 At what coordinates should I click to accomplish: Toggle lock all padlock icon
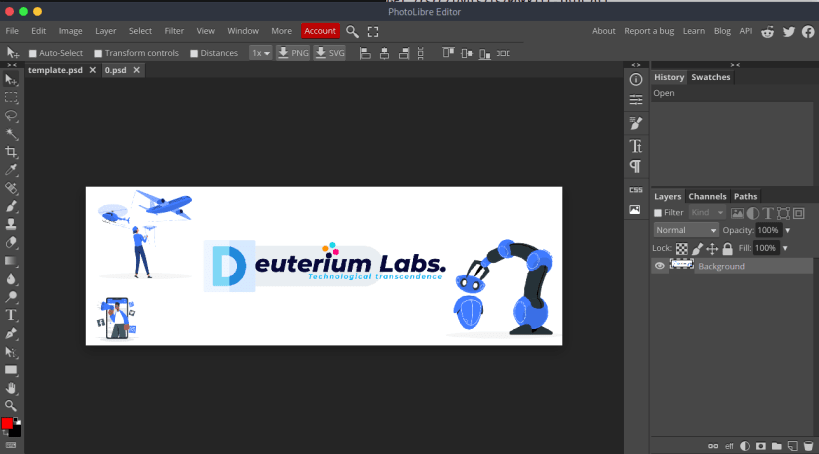coord(728,249)
